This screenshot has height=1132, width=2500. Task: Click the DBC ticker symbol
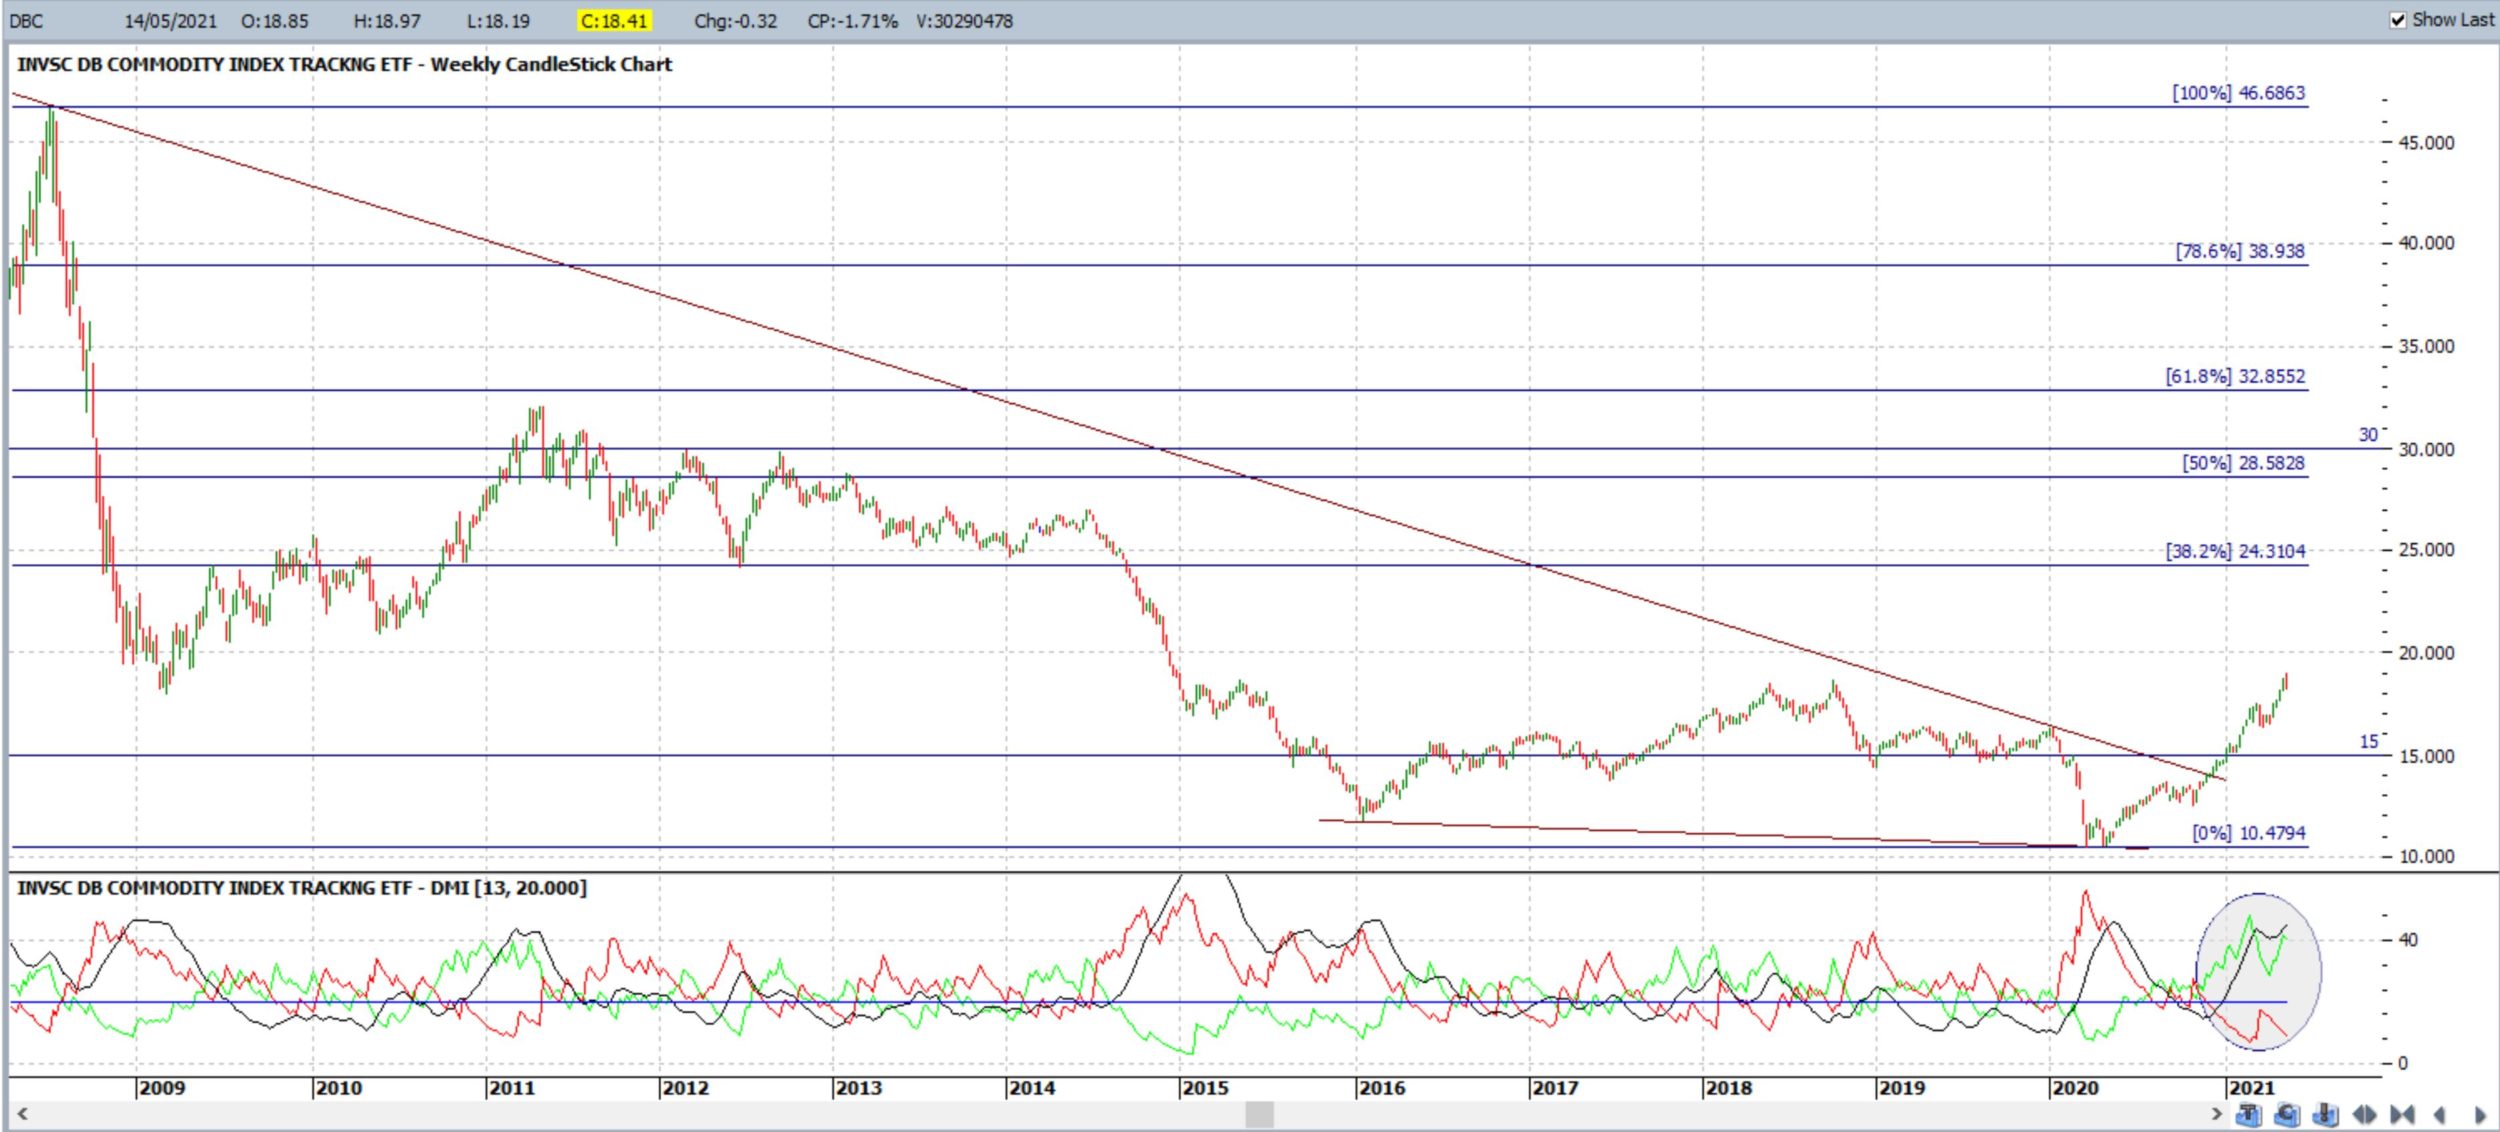click(x=26, y=21)
